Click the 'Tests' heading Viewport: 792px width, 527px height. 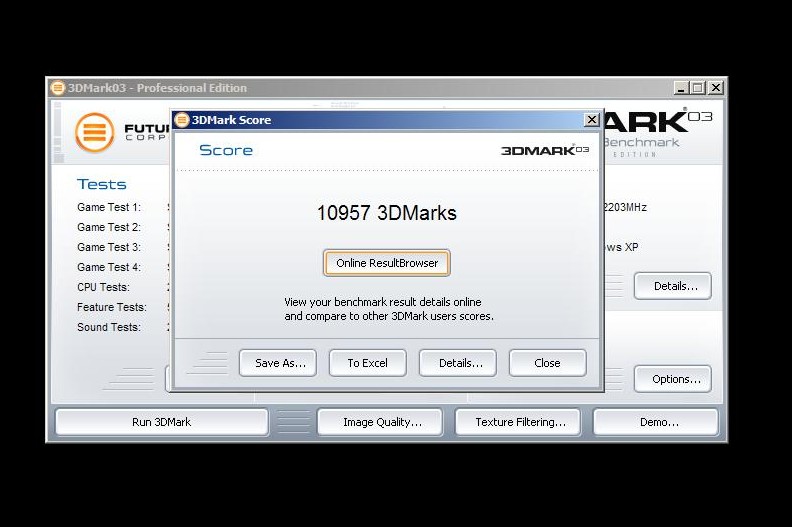[102, 184]
